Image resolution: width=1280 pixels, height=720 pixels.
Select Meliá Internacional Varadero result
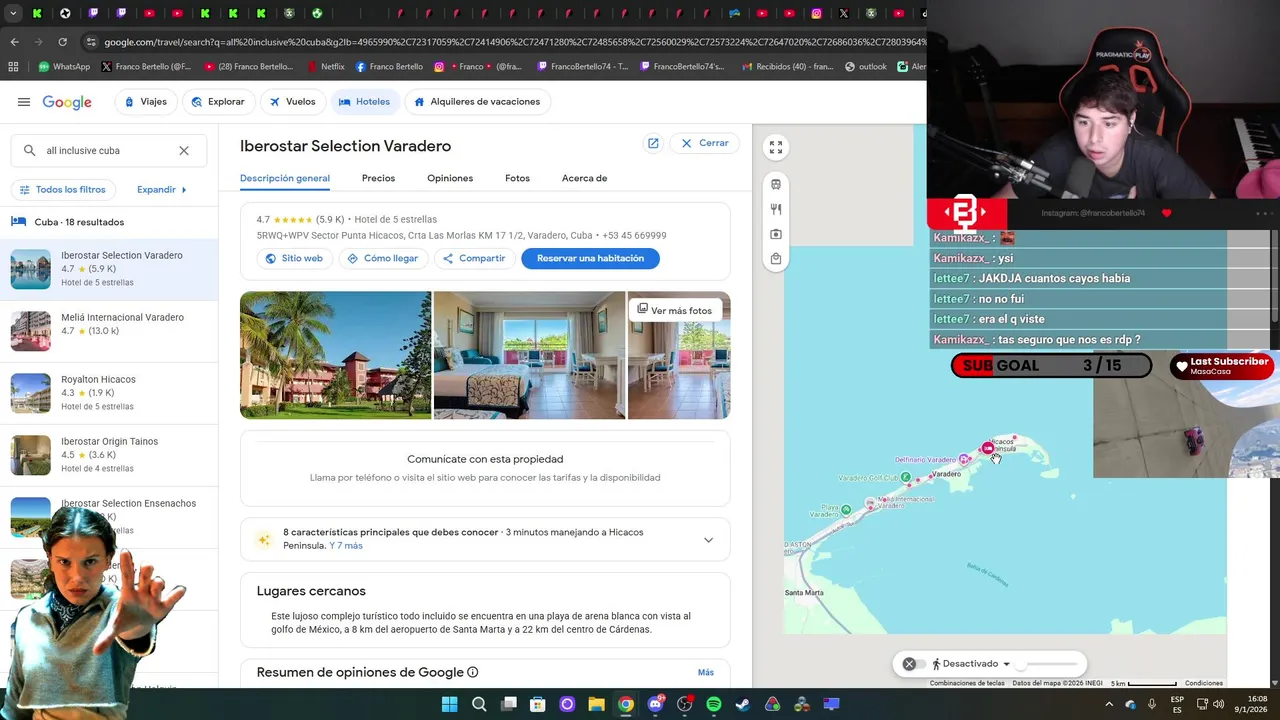click(109, 331)
